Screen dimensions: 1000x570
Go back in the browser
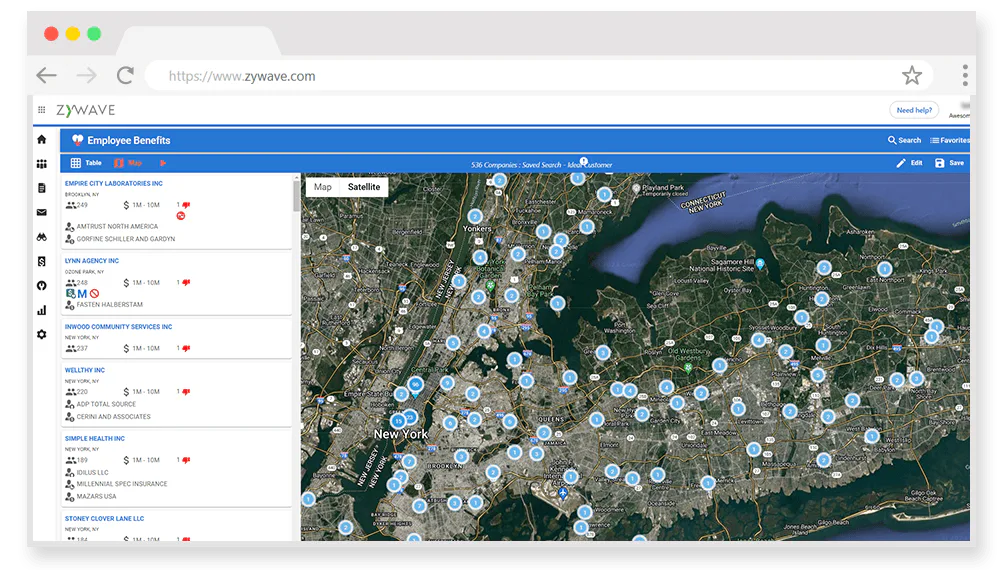tap(47, 75)
